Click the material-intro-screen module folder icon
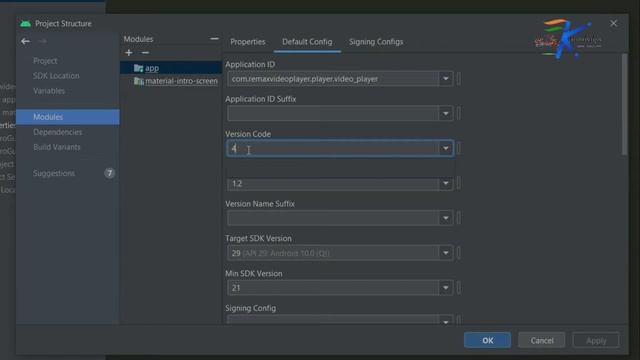Image resolution: width=640 pixels, height=360 pixels. [139, 81]
